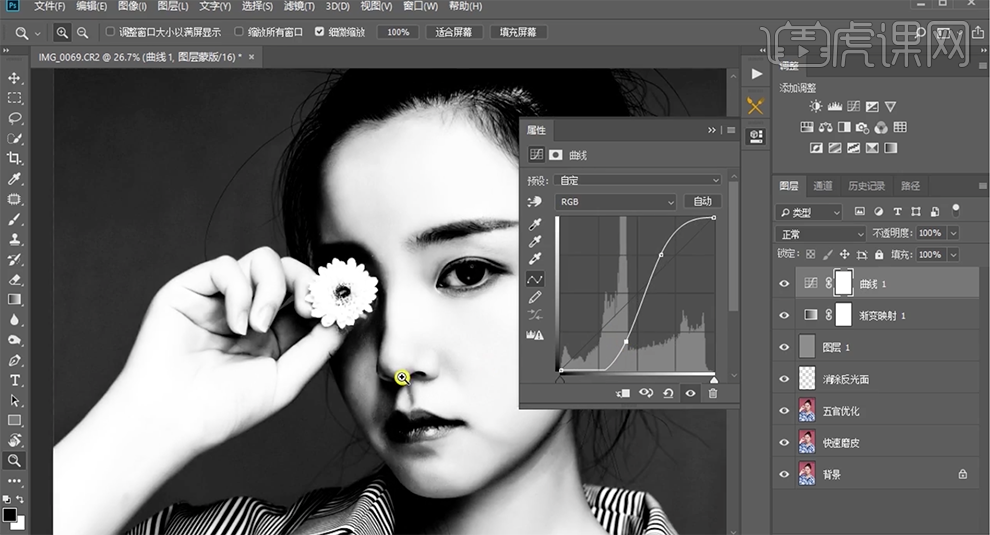Uncheck scrubby zoom checkbox
990x535 pixels.
tap(319, 32)
